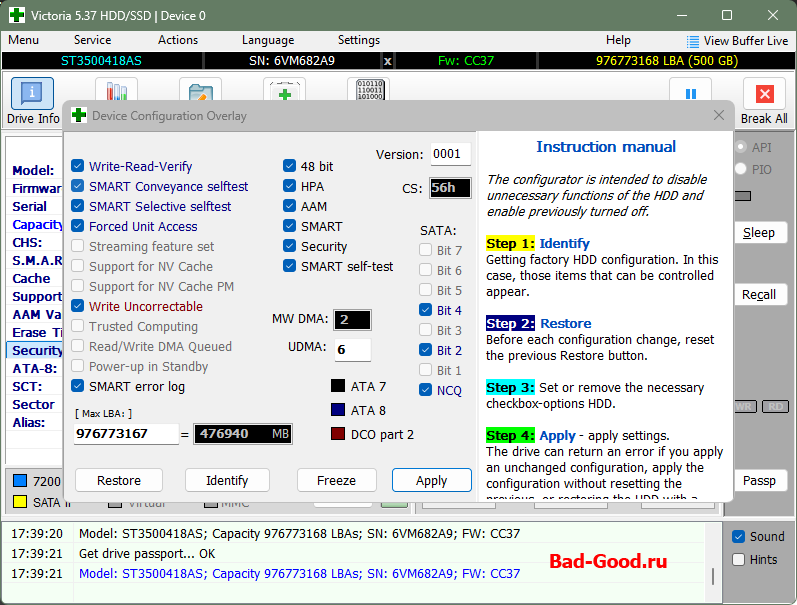
Task: Open the Service menu
Action: [92, 40]
